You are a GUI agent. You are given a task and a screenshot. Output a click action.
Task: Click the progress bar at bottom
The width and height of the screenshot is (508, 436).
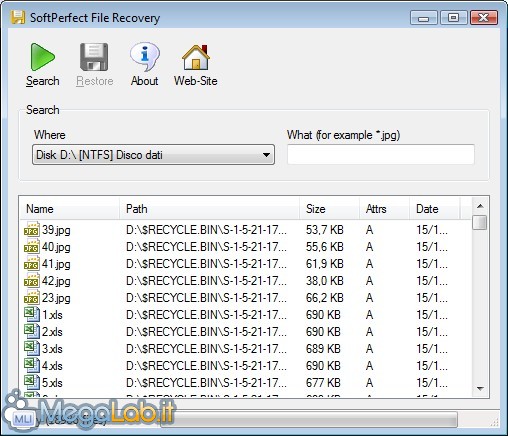pyautogui.click(x=309, y=419)
